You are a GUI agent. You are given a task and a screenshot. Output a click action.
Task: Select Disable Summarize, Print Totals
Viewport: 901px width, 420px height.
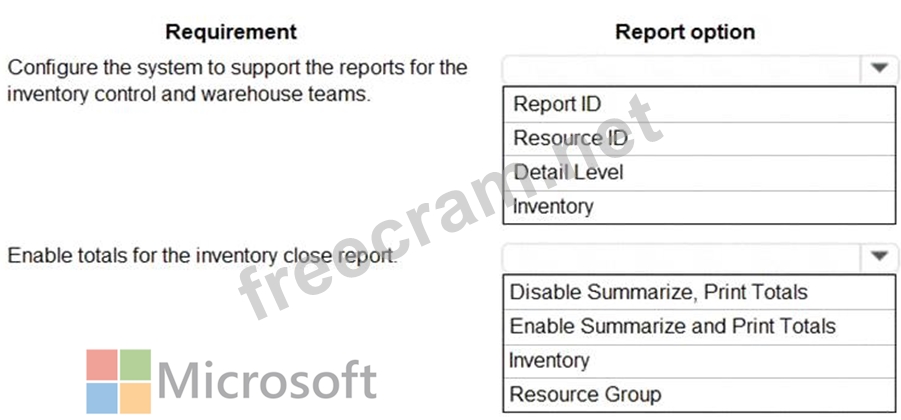699,292
